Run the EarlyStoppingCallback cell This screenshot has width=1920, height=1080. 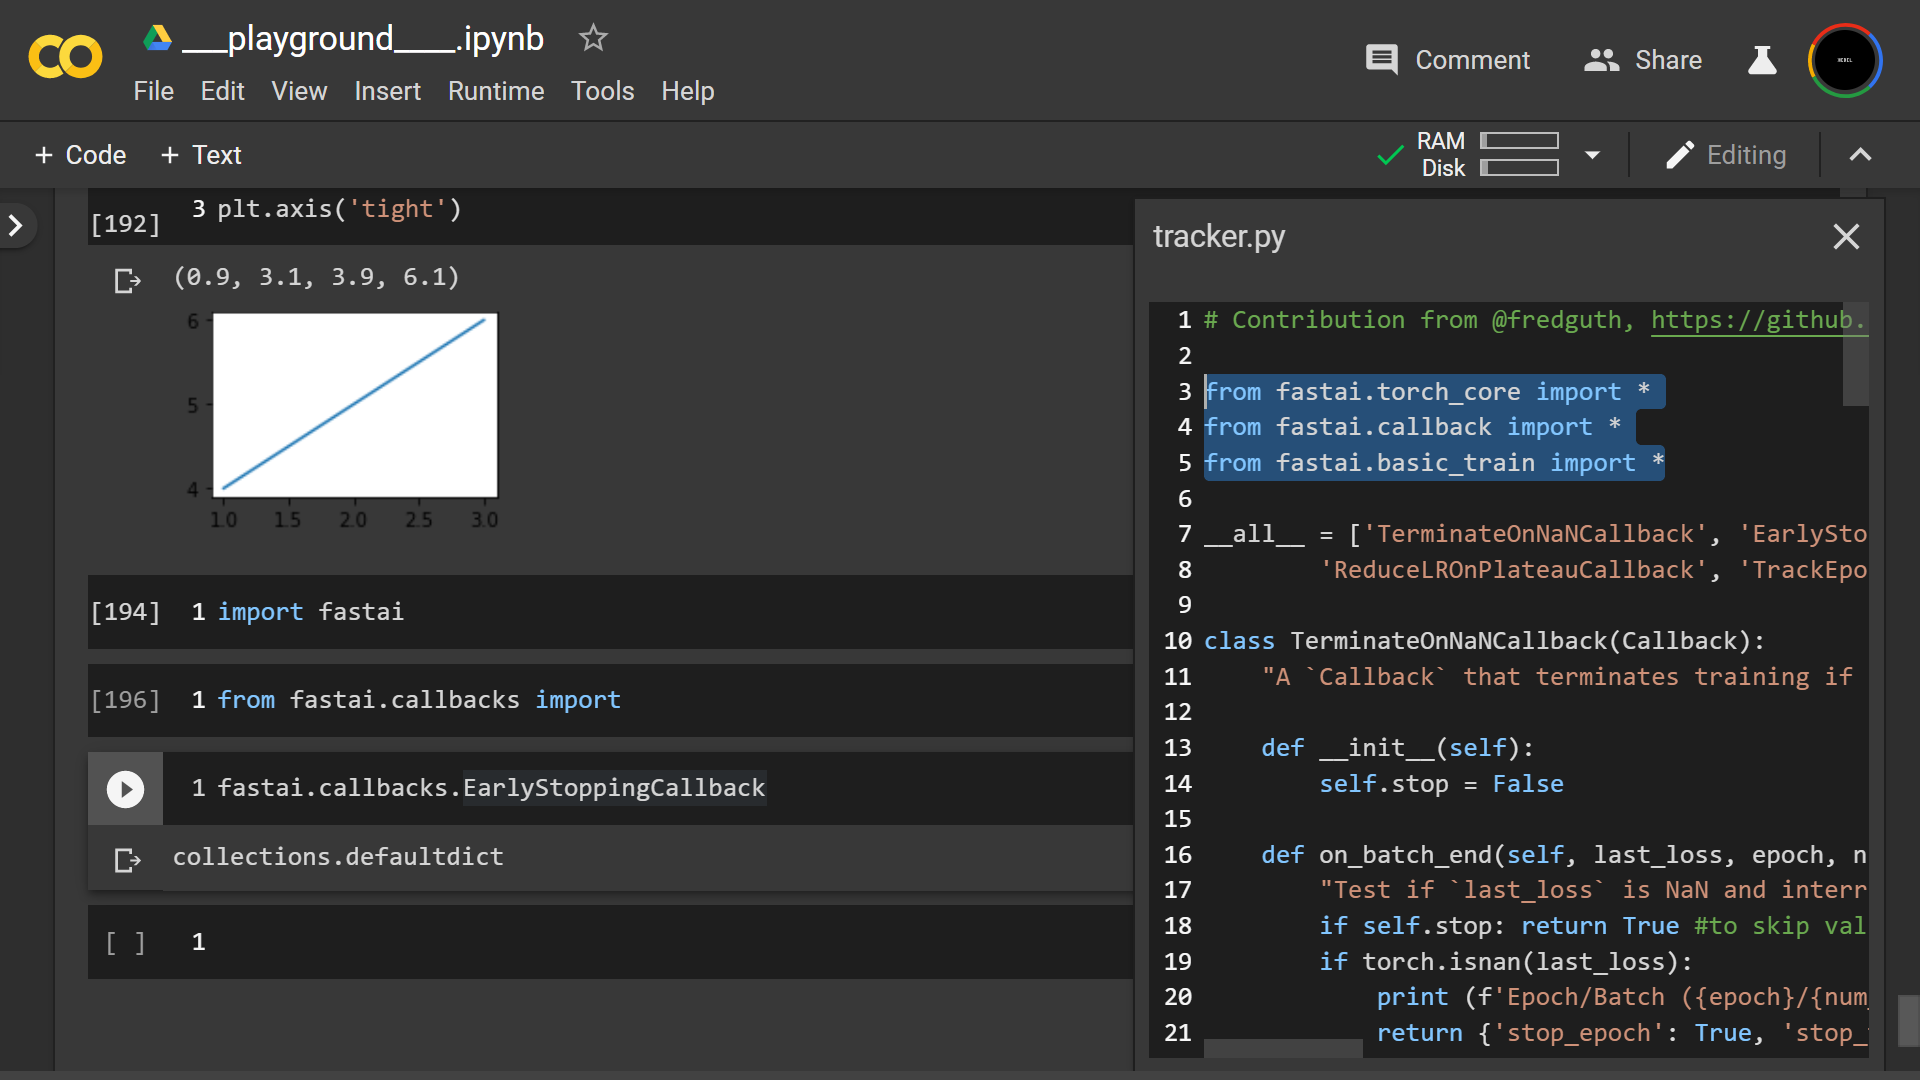[x=125, y=789]
